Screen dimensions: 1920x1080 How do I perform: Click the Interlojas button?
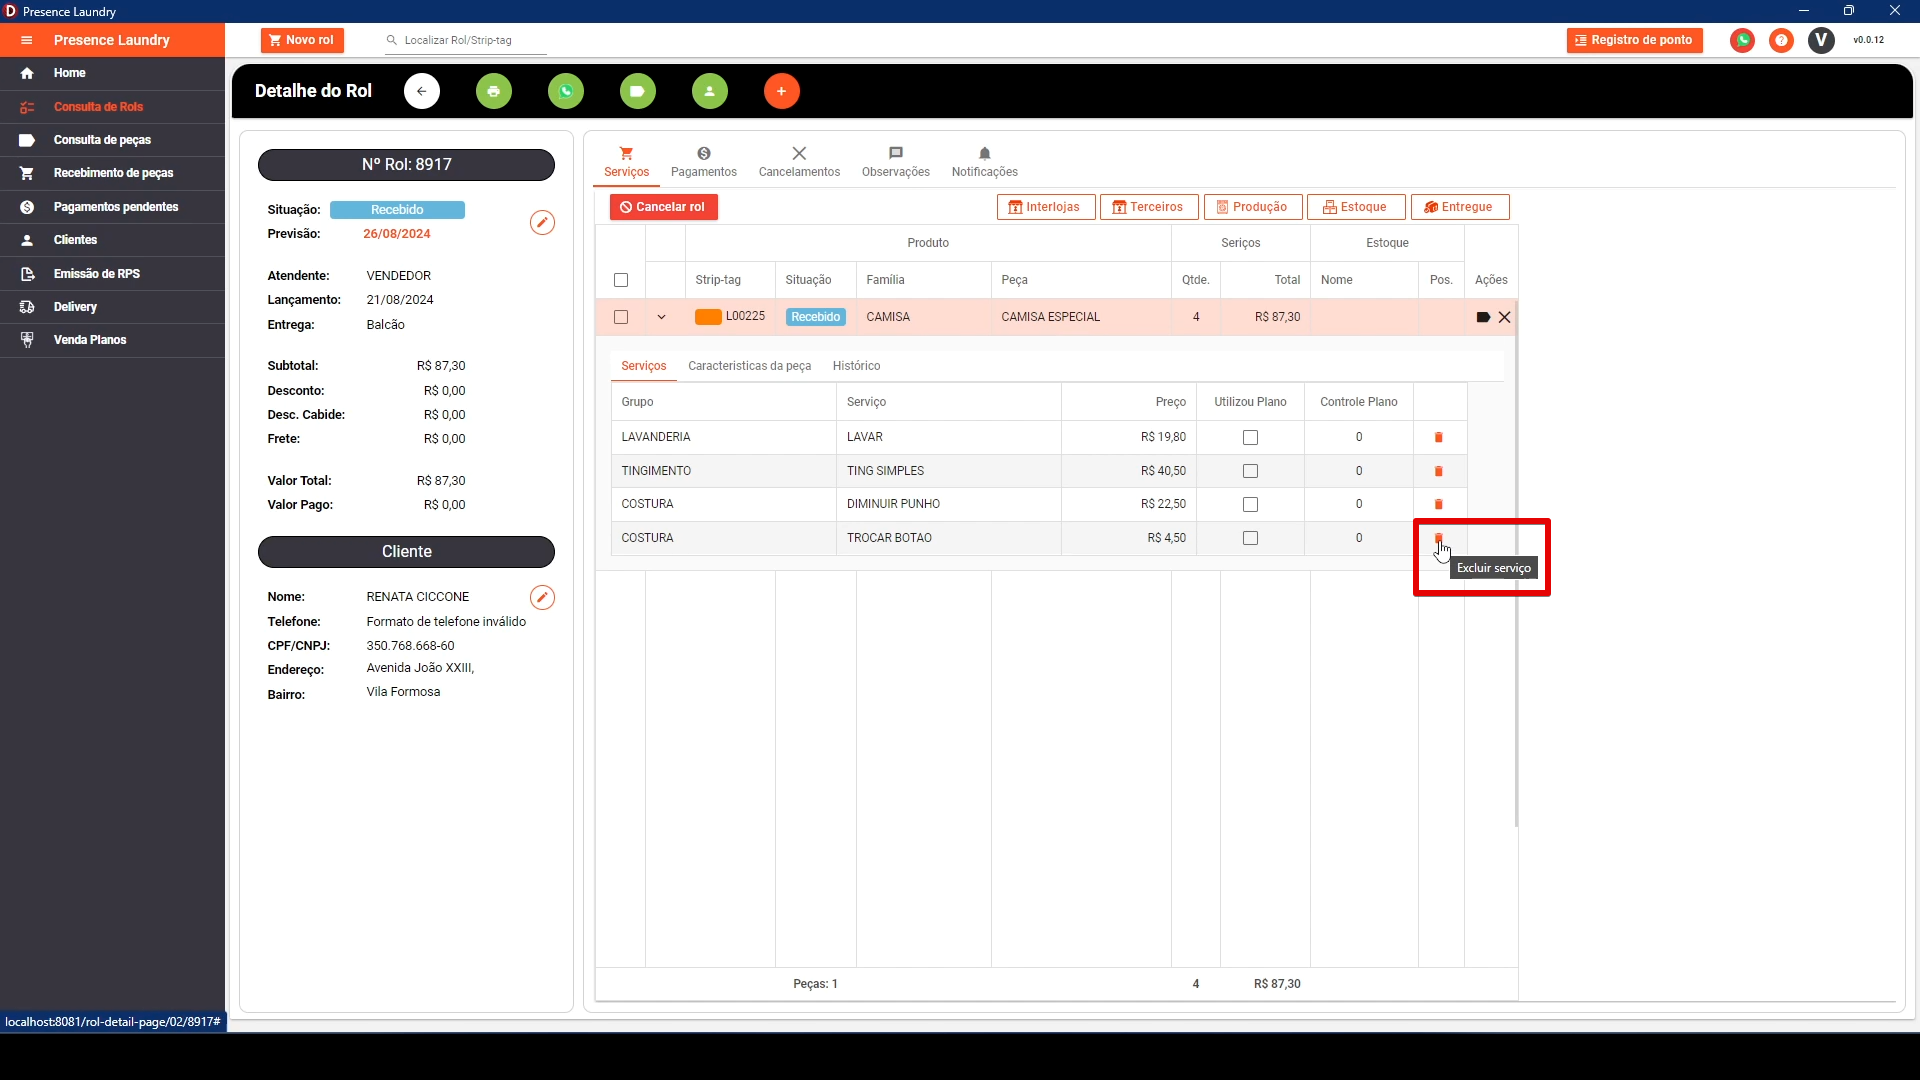[x=1046, y=207]
